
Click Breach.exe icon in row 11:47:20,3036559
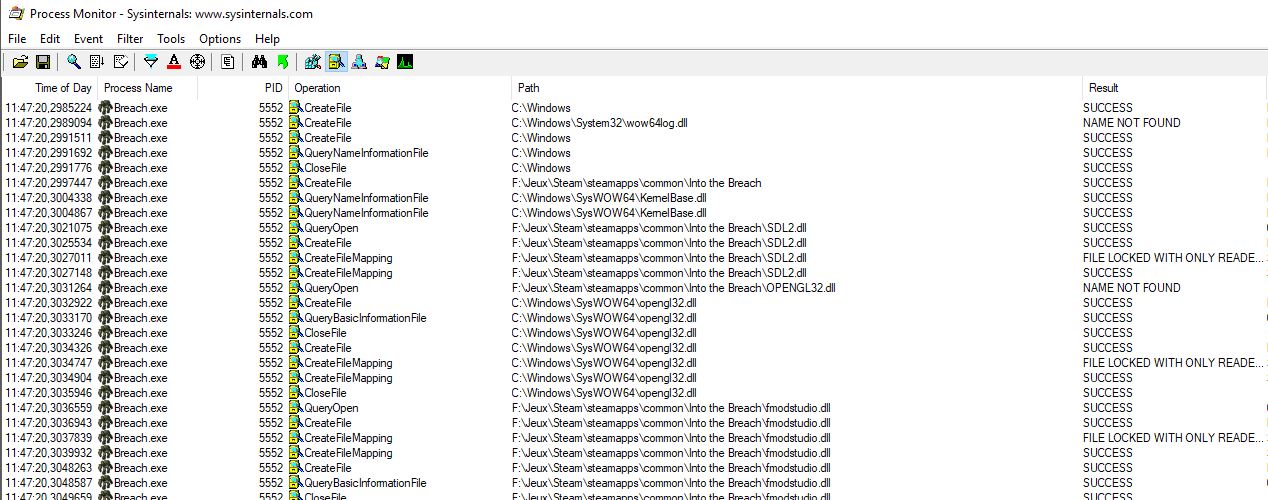tap(105, 408)
